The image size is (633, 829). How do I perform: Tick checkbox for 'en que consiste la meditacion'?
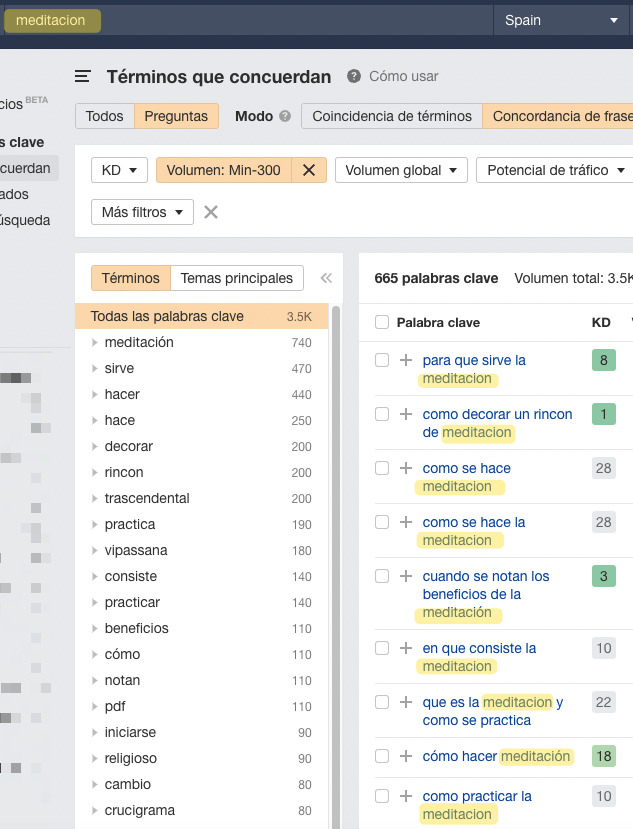pyautogui.click(x=382, y=648)
